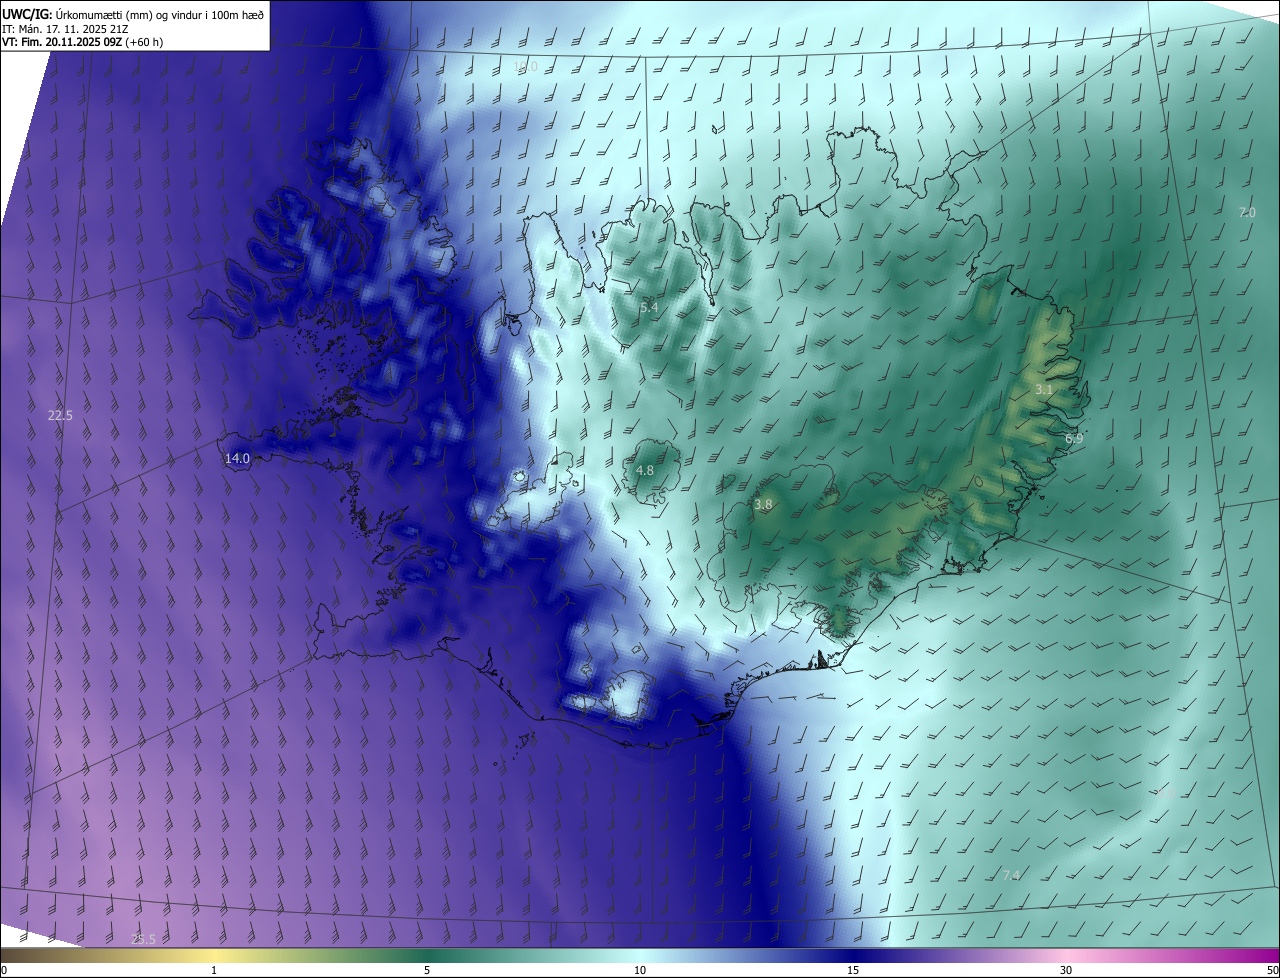Click the colorbar tick label '0'
1280x978 pixels.
click(x=4, y=971)
